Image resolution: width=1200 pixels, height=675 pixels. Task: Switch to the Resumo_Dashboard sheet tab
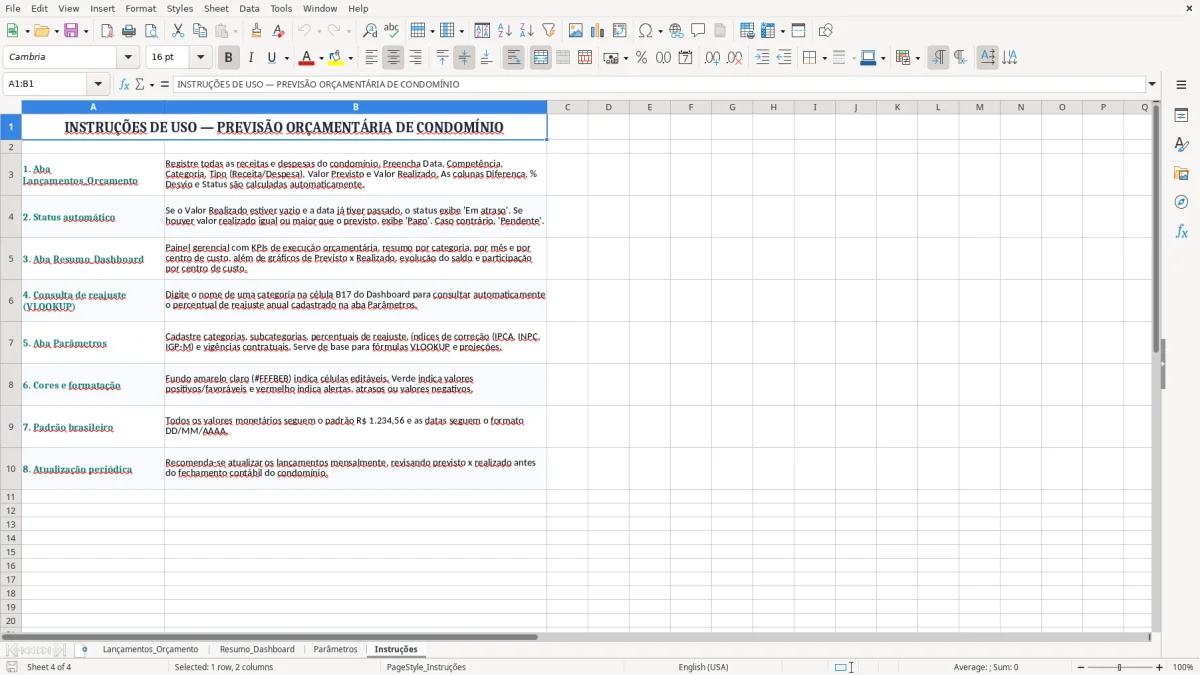tap(257, 649)
